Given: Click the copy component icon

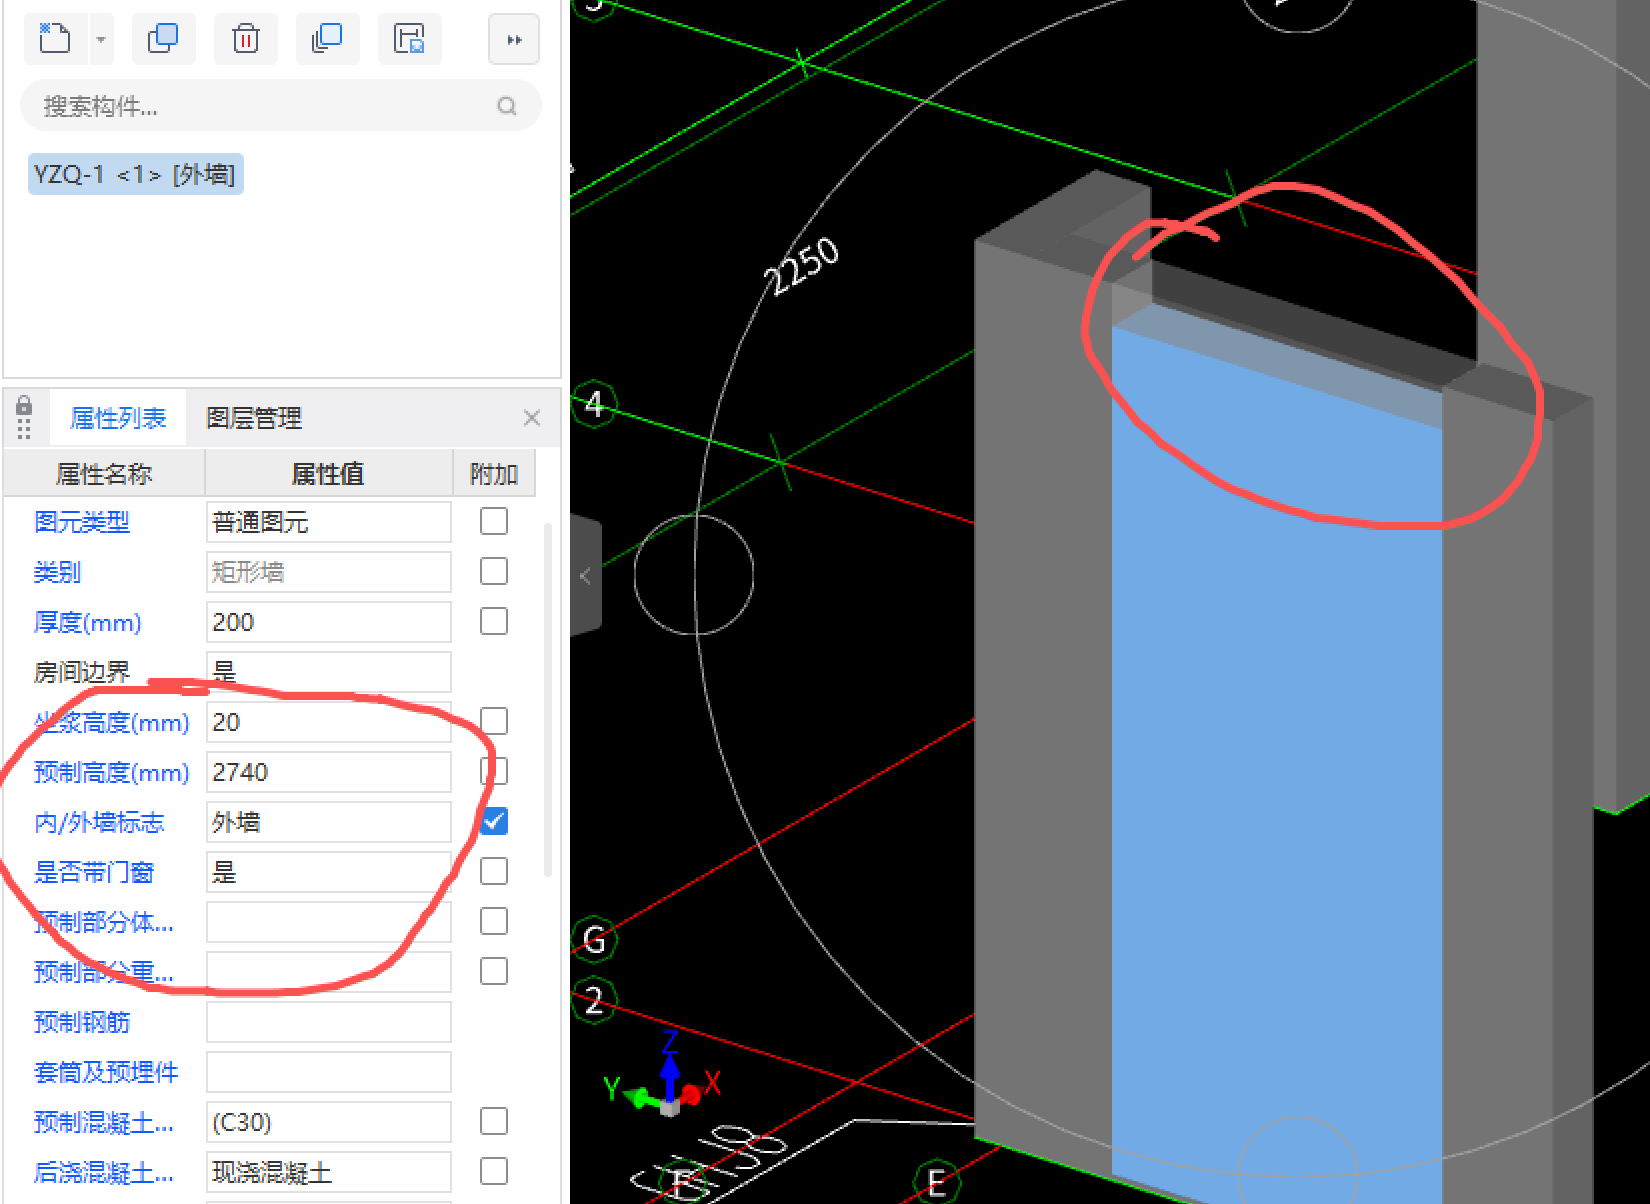Looking at the screenshot, I should [x=163, y=39].
